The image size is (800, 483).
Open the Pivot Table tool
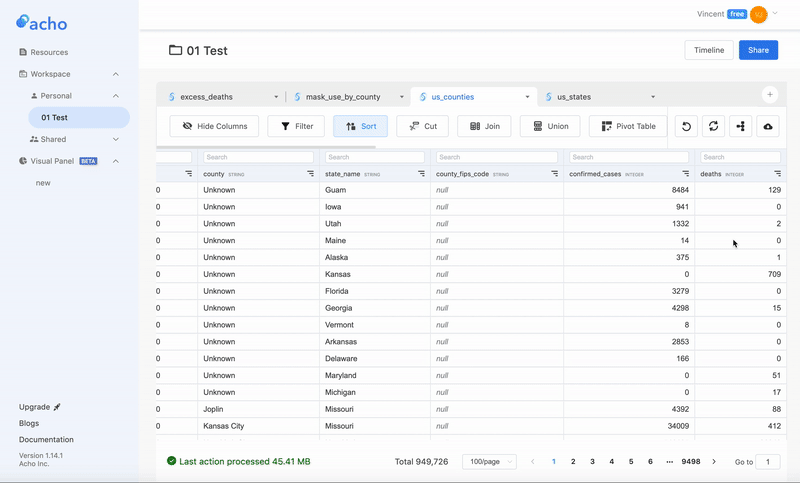click(x=628, y=126)
